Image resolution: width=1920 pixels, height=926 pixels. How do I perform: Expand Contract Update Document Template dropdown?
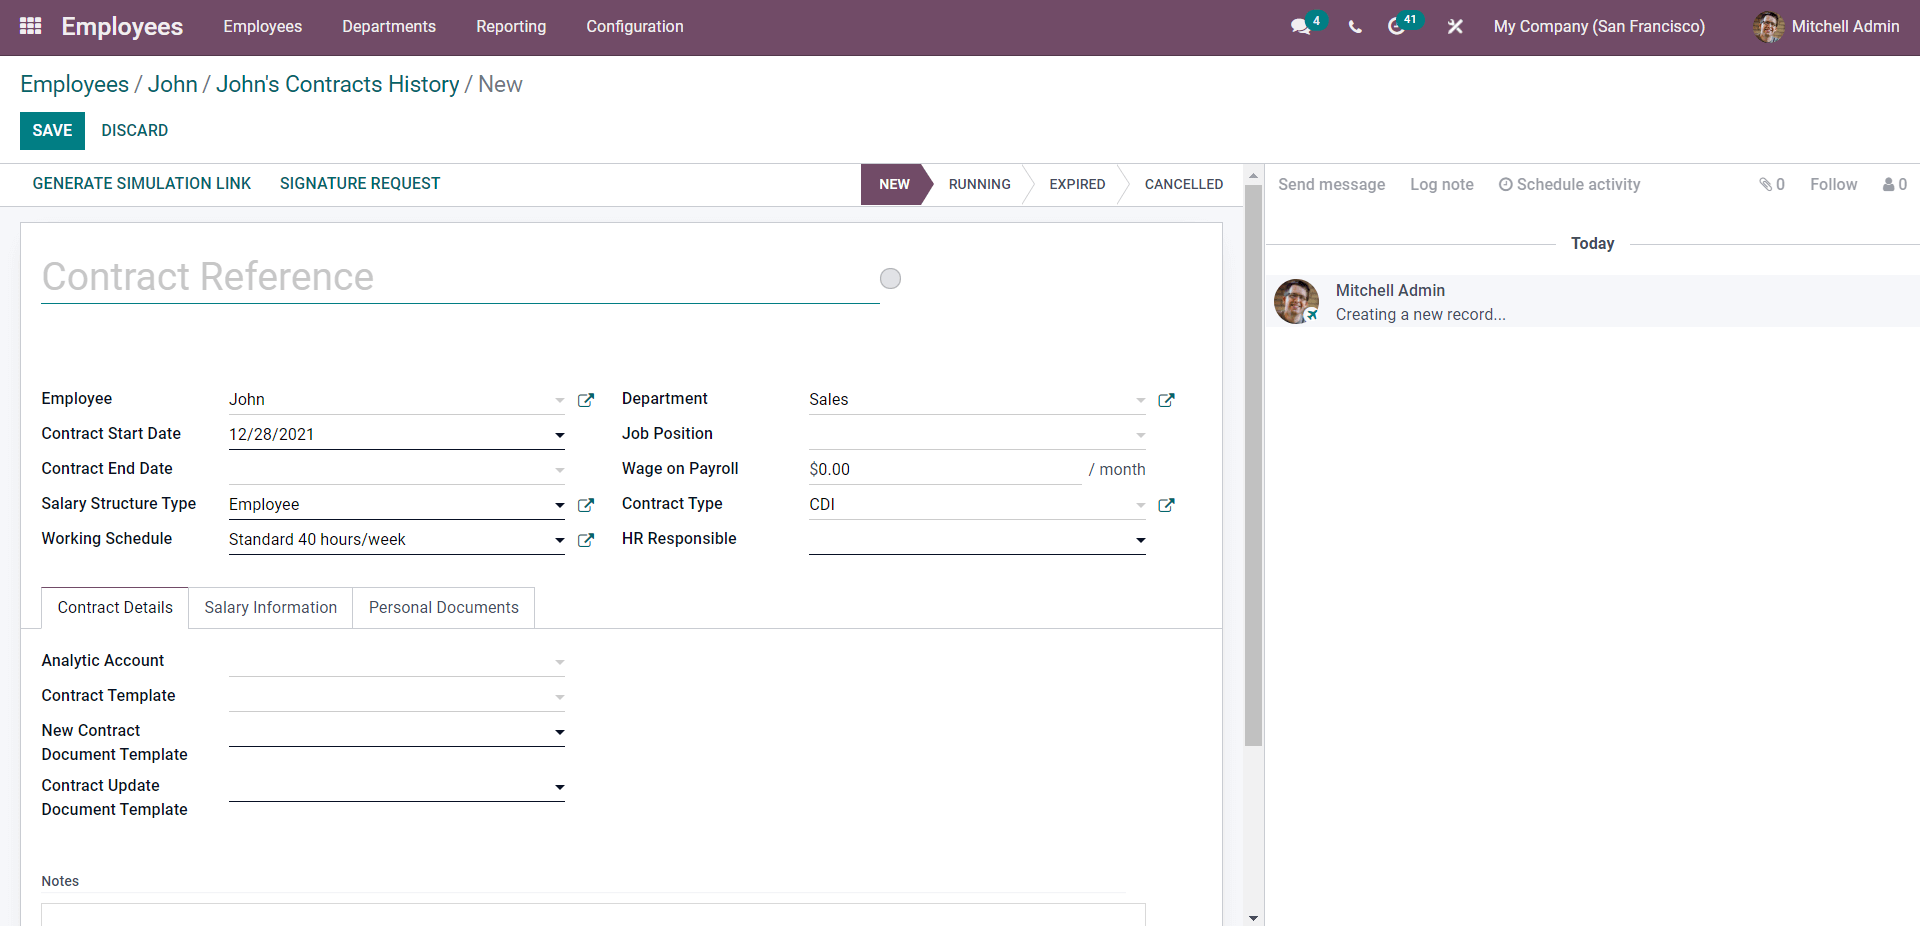(560, 787)
